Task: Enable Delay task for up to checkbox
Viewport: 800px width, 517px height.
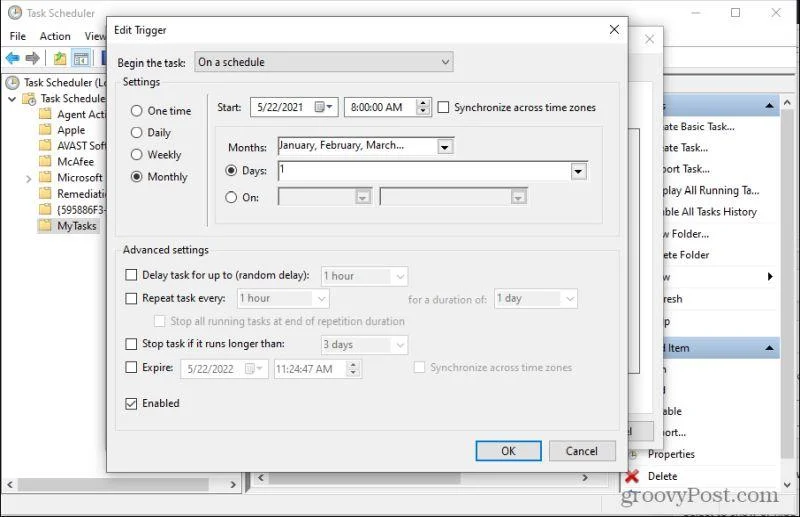Action: 131,275
